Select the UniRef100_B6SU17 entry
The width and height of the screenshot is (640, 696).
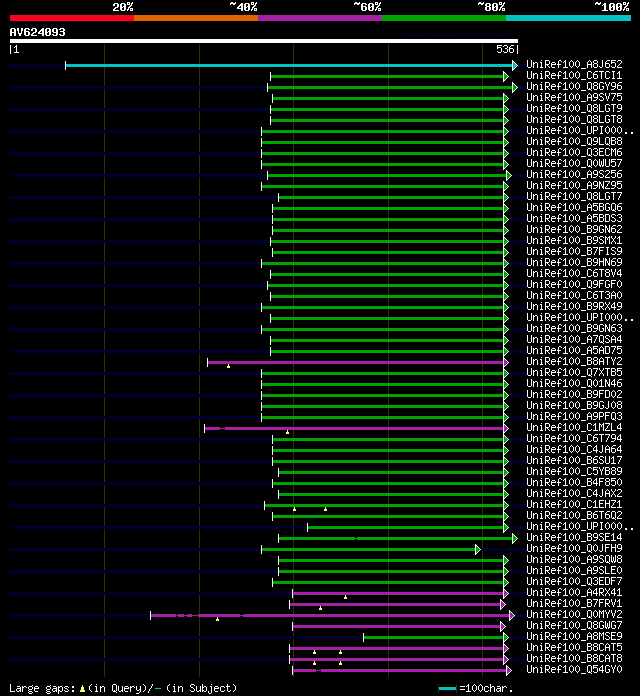click(x=574, y=460)
